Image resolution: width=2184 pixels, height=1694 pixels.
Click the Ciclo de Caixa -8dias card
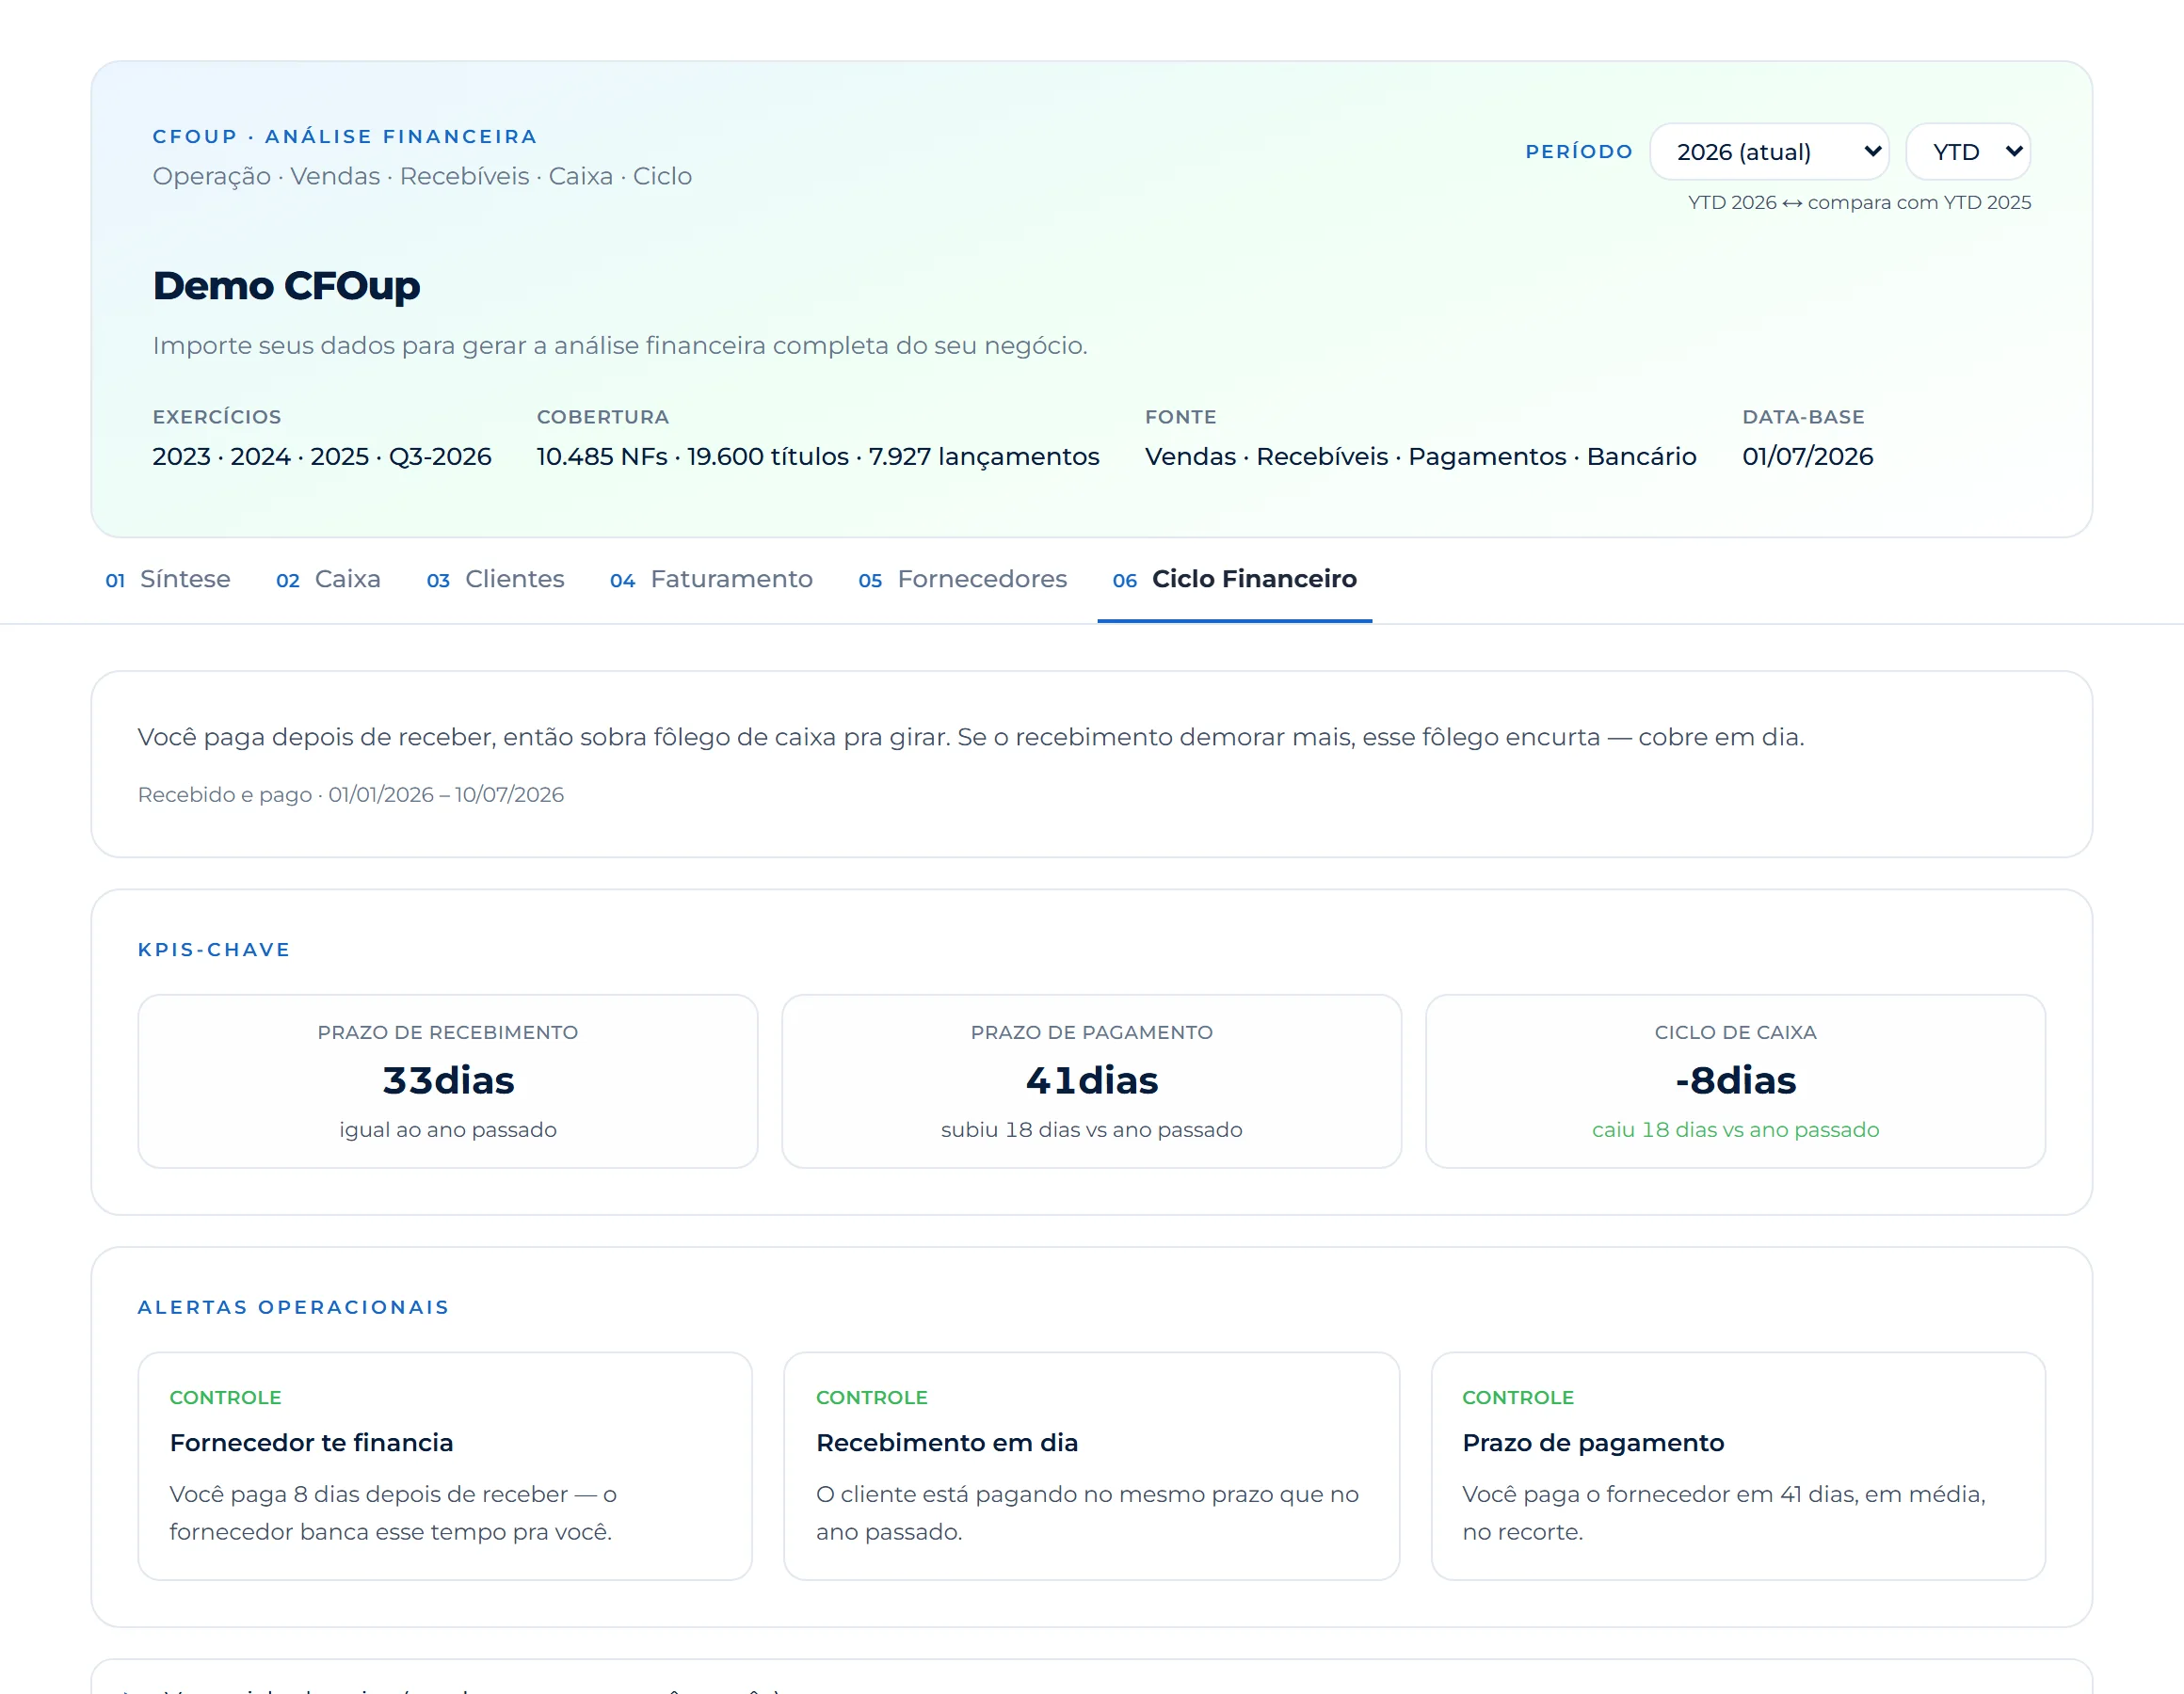point(1735,1081)
